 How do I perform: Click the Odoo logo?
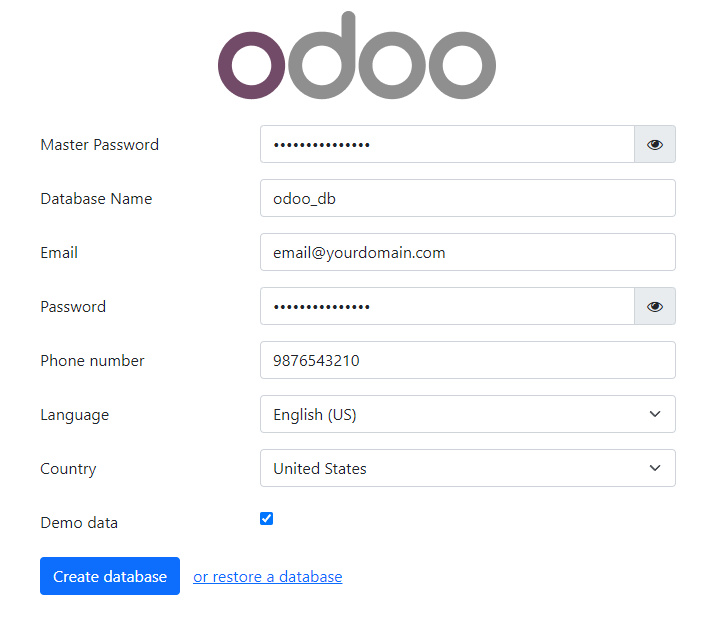pyautogui.click(x=357, y=59)
